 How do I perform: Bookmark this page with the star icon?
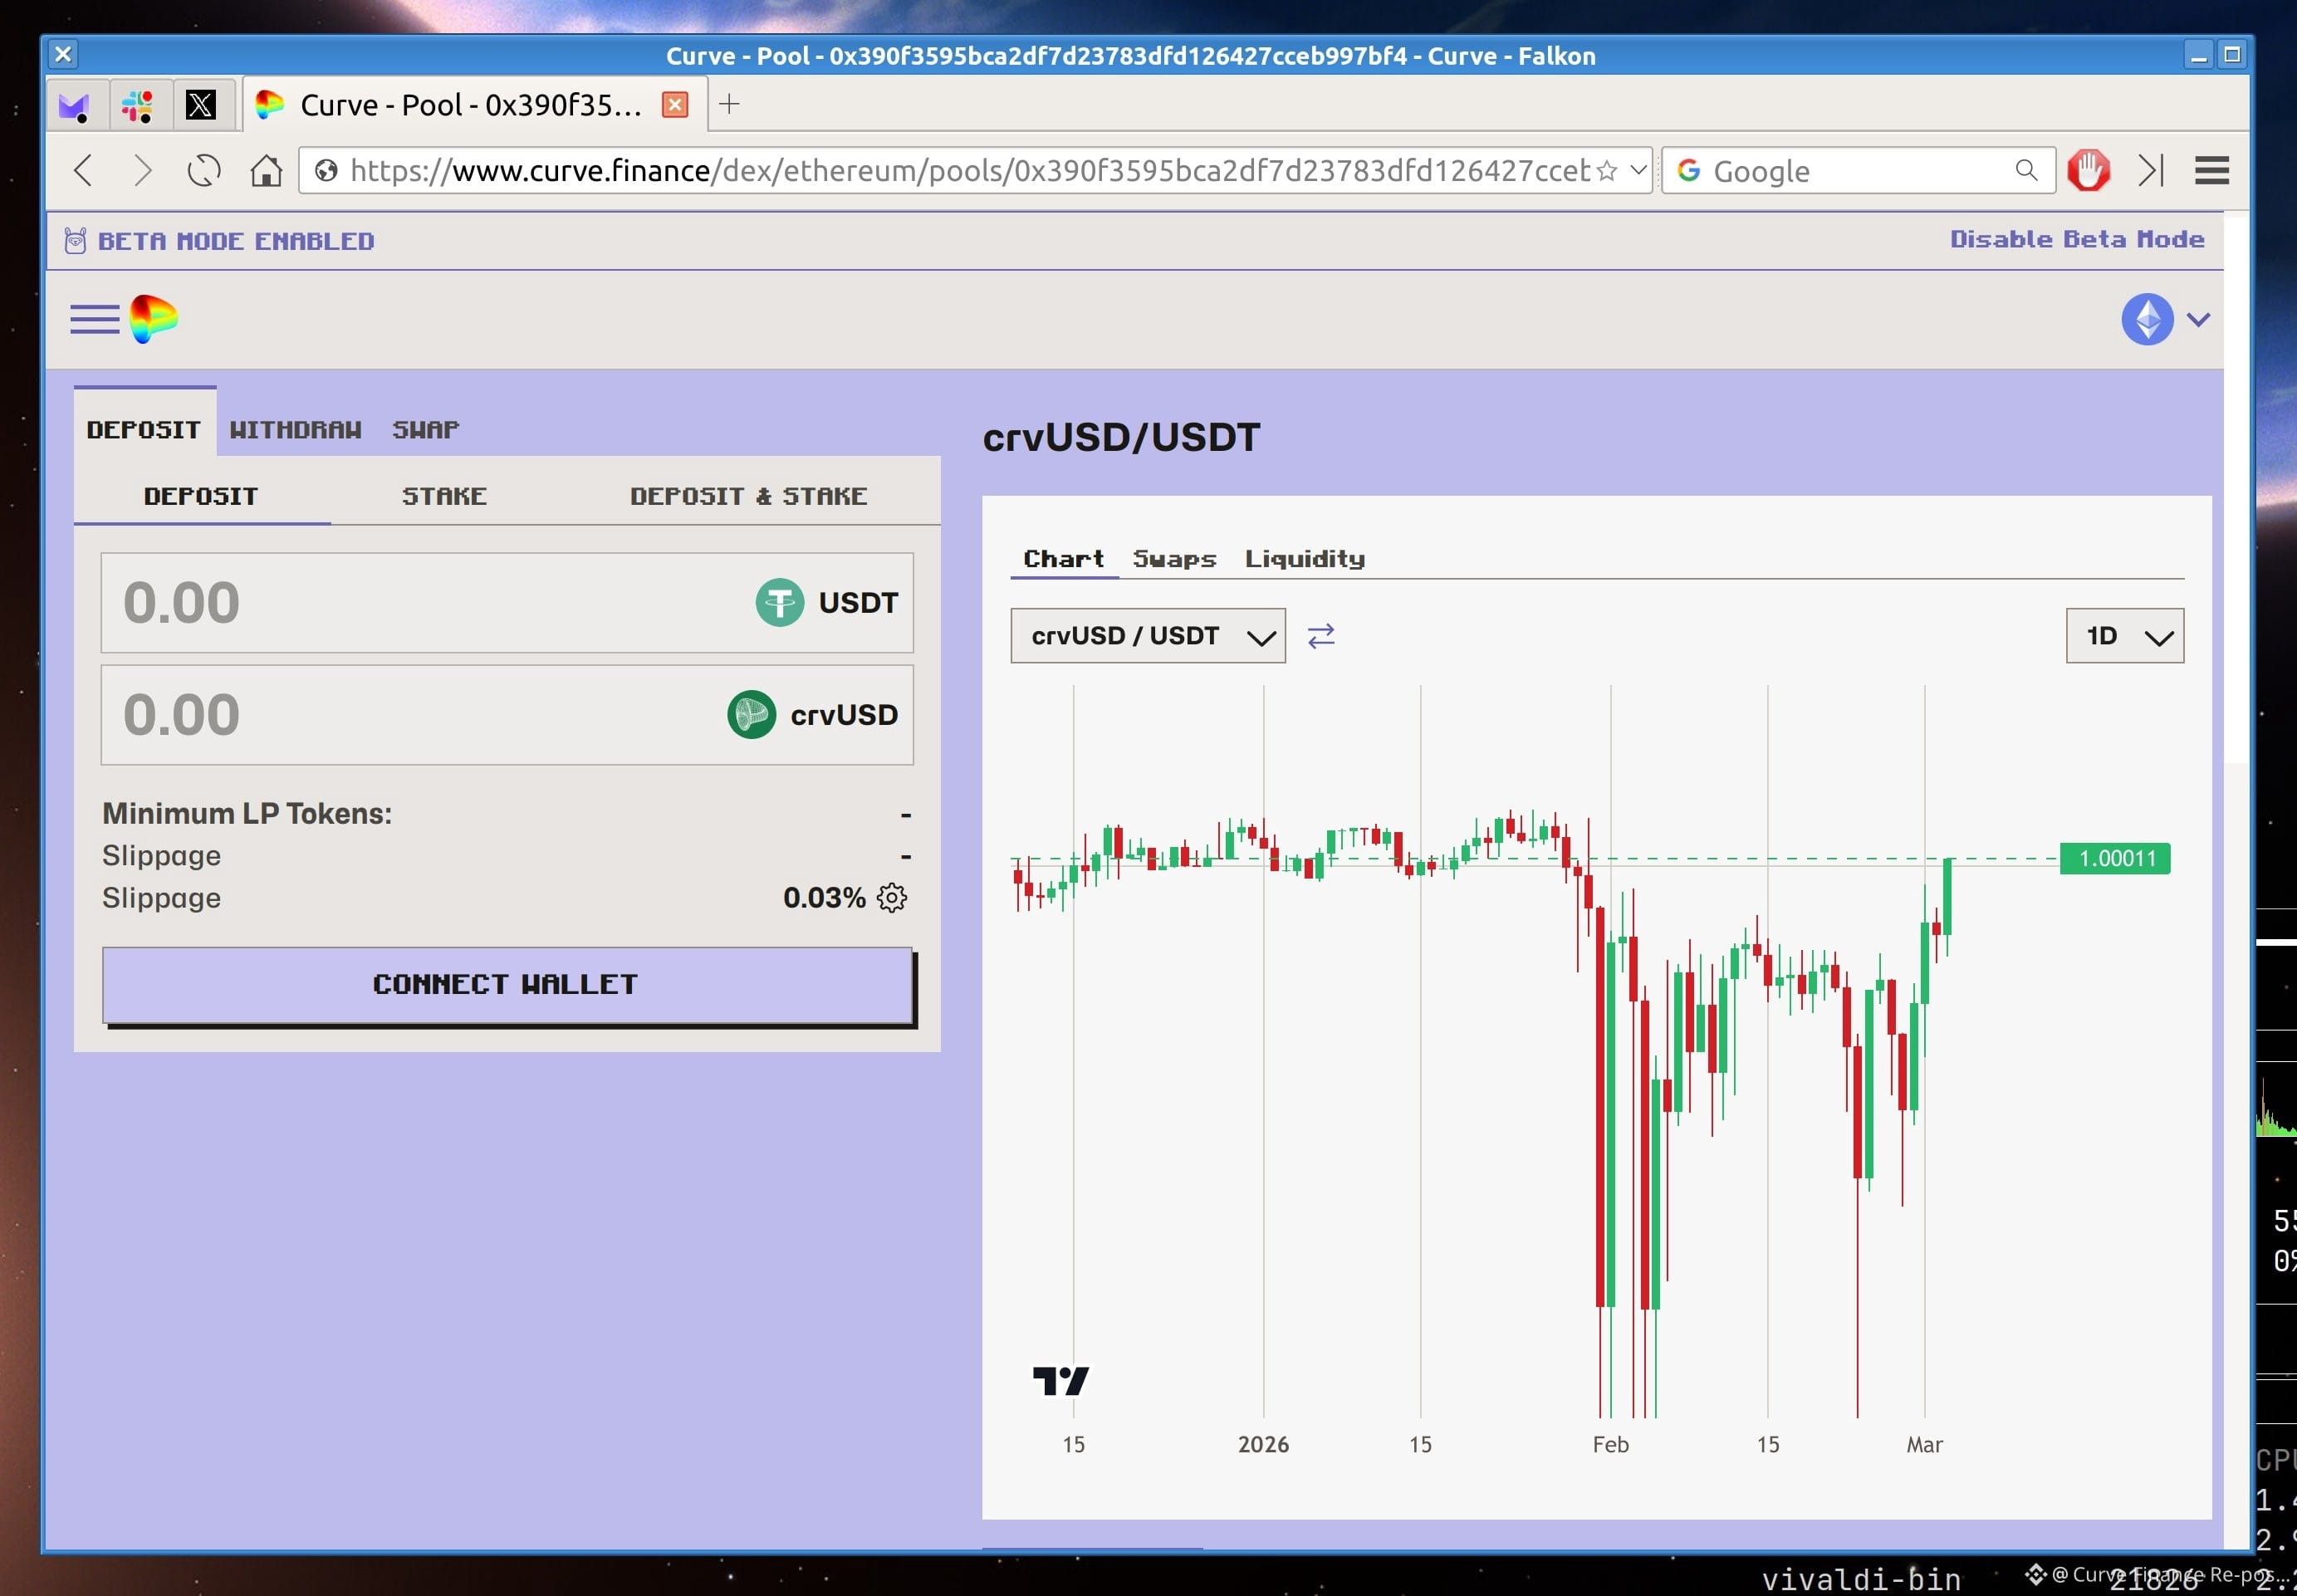pyautogui.click(x=1607, y=171)
